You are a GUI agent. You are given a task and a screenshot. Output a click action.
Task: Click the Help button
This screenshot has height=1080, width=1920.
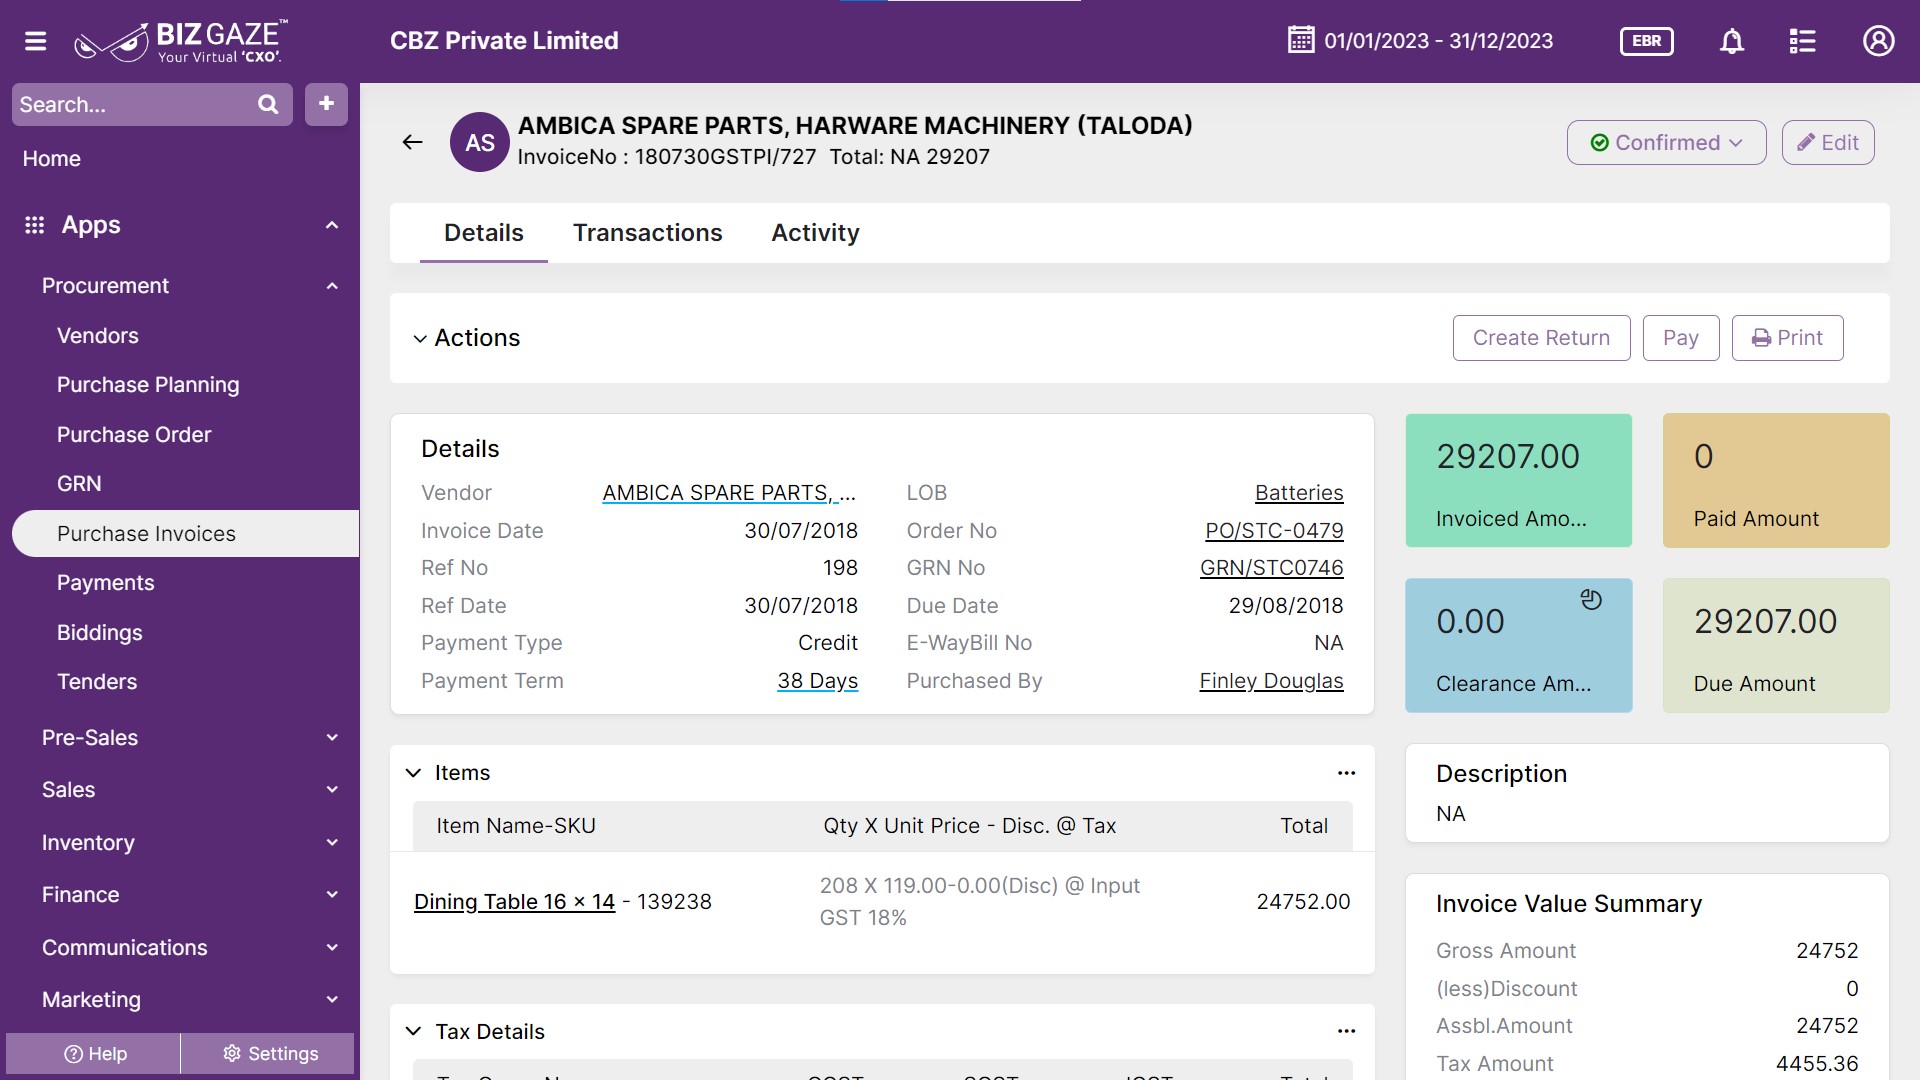[94, 1054]
